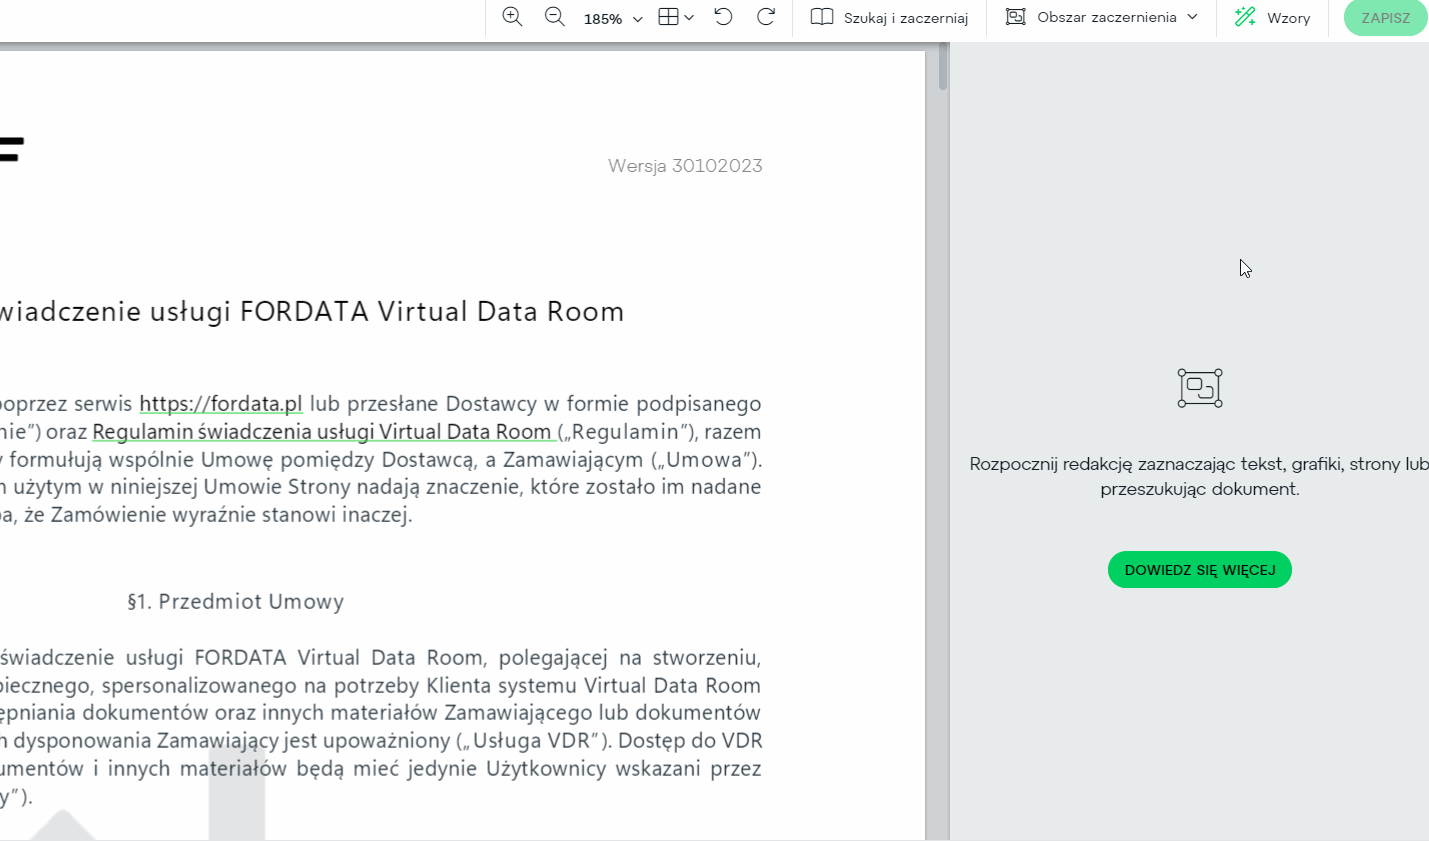Open the page layout view icon
Viewport: 1429px width, 841px height.
point(668,17)
